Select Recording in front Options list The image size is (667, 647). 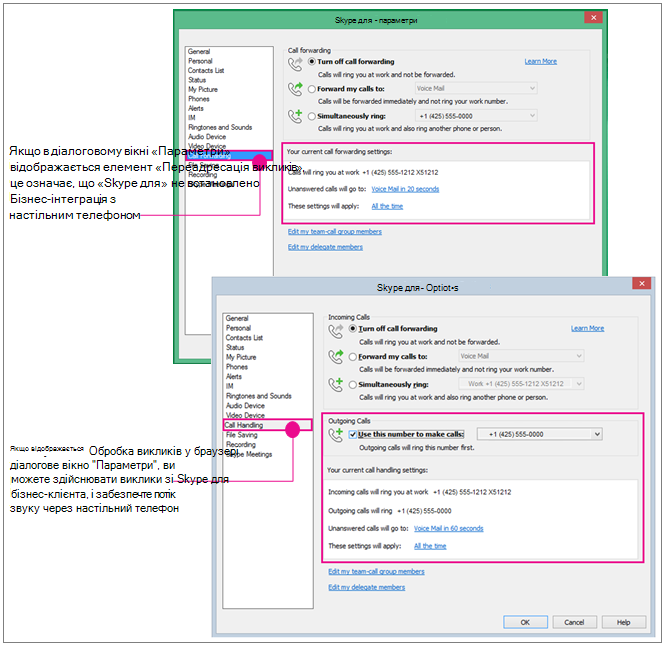tap(241, 445)
